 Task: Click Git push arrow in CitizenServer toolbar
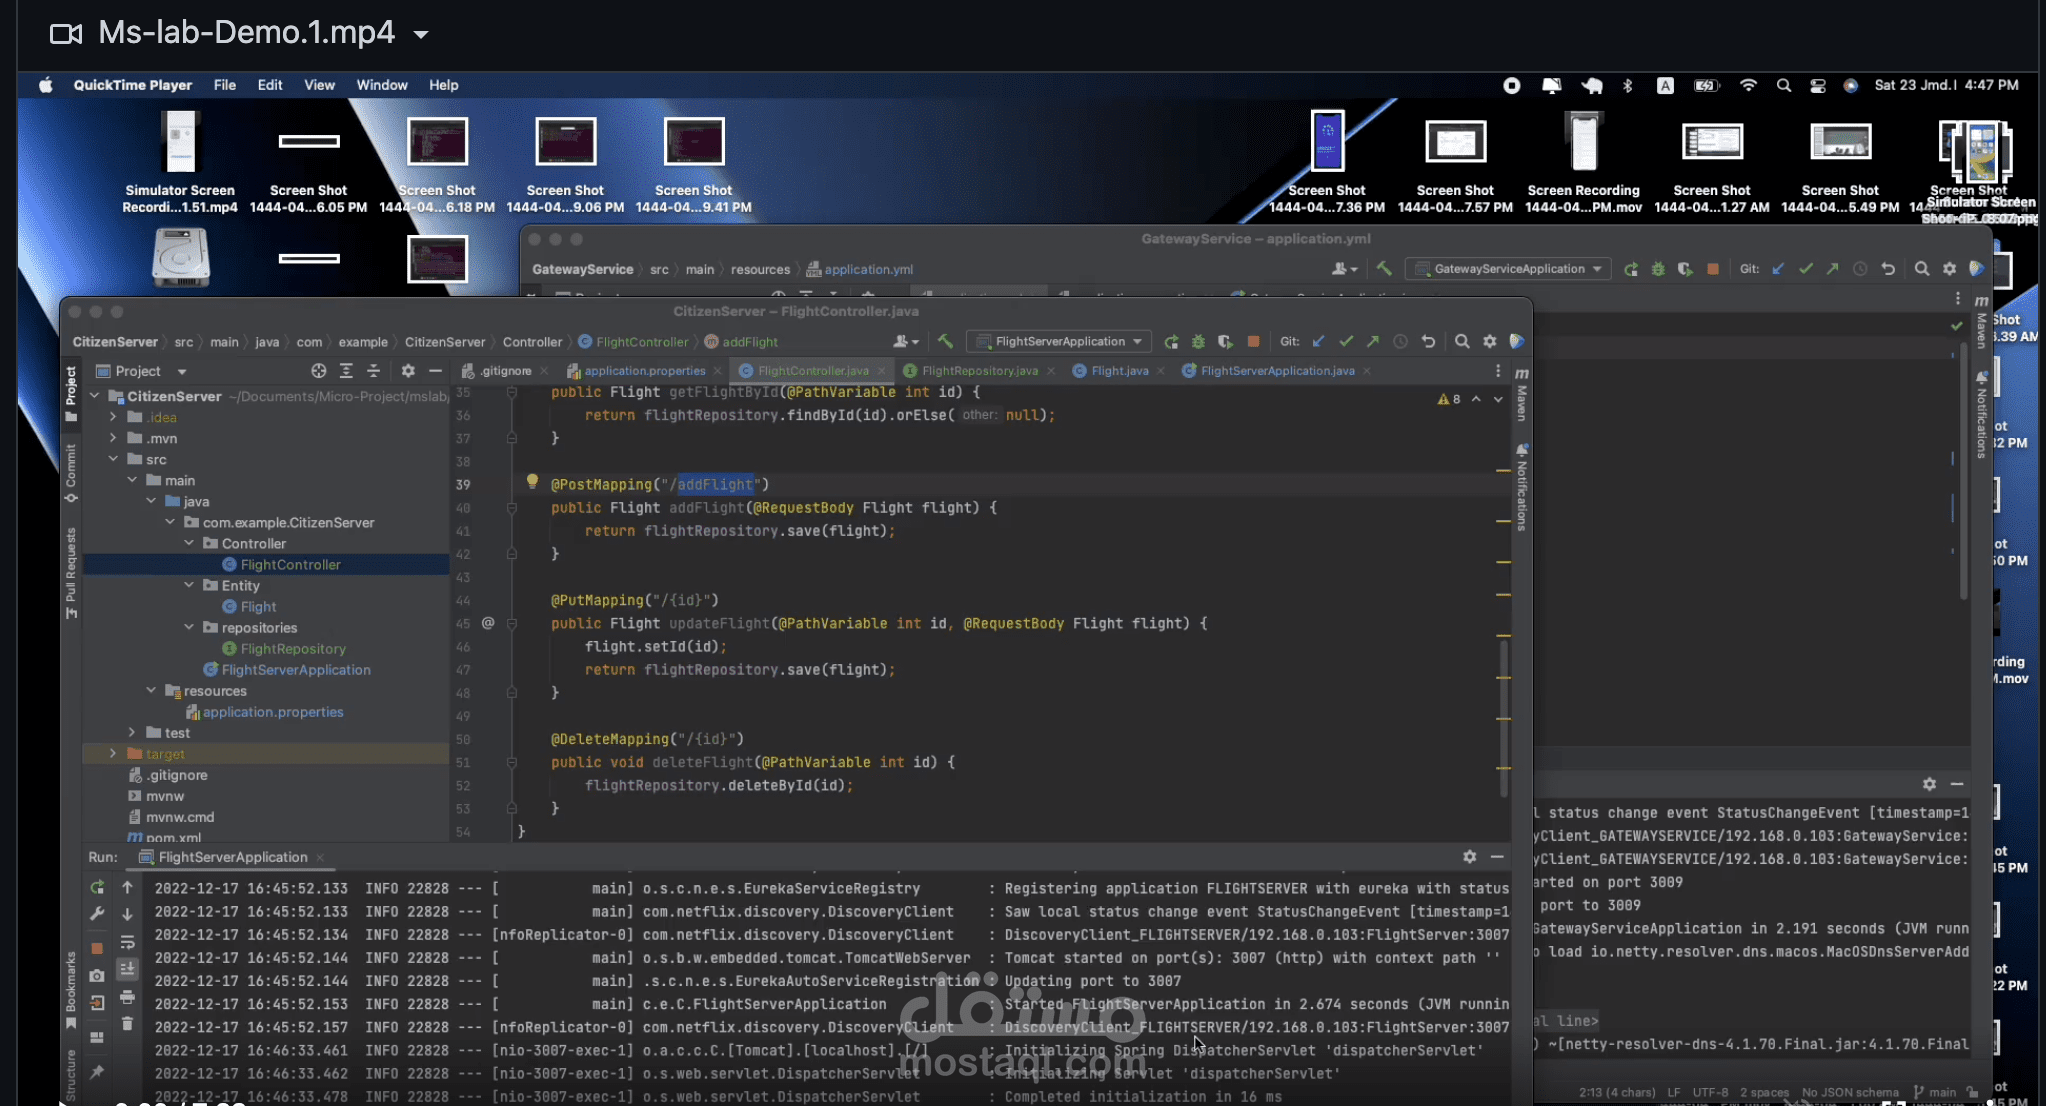click(1373, 341)
